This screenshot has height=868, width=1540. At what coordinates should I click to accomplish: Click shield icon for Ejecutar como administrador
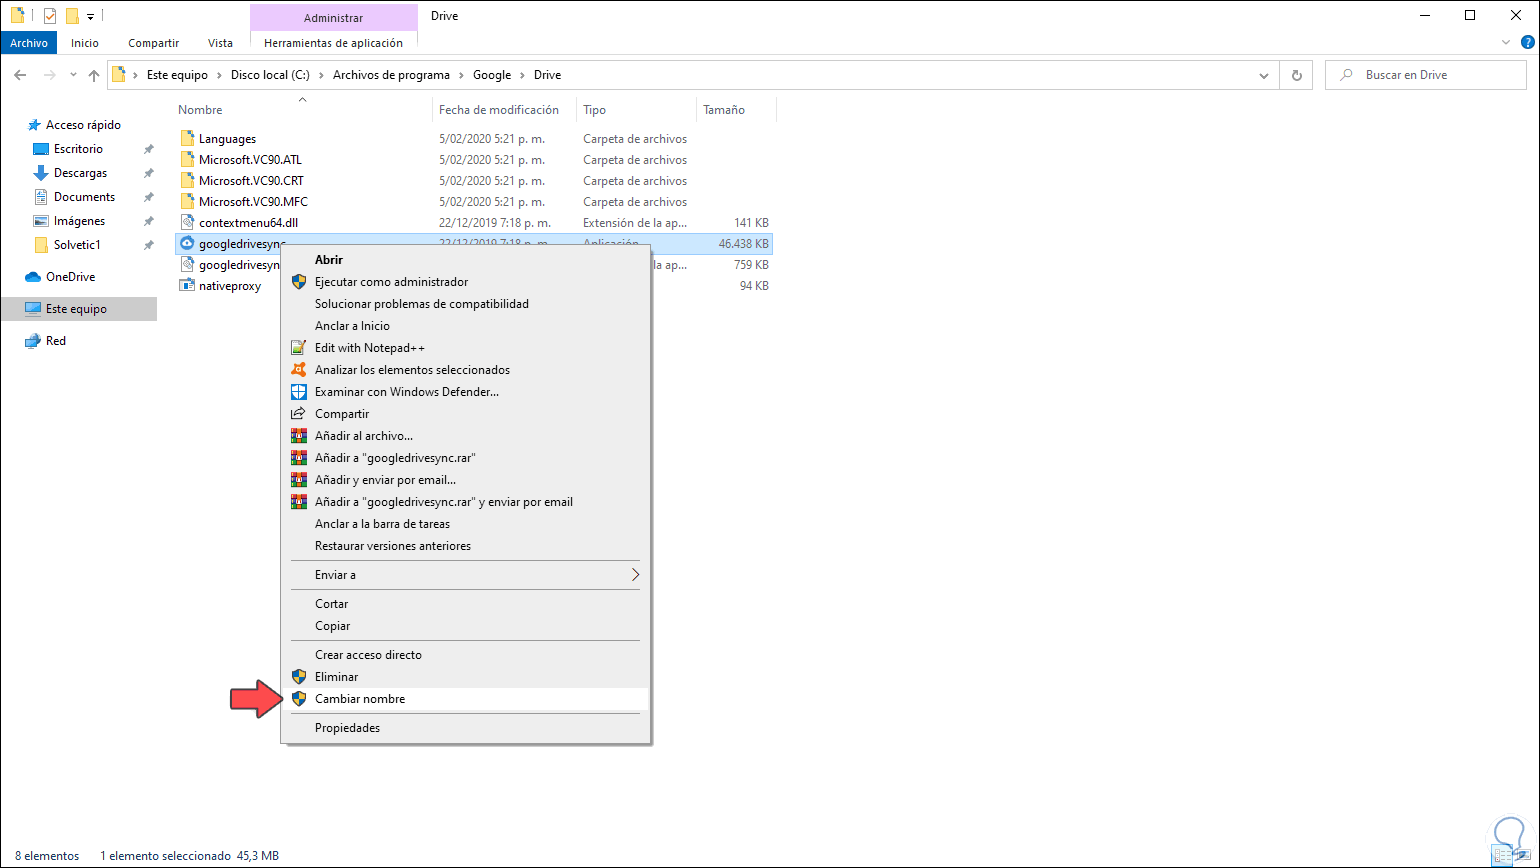coord(298,282)
